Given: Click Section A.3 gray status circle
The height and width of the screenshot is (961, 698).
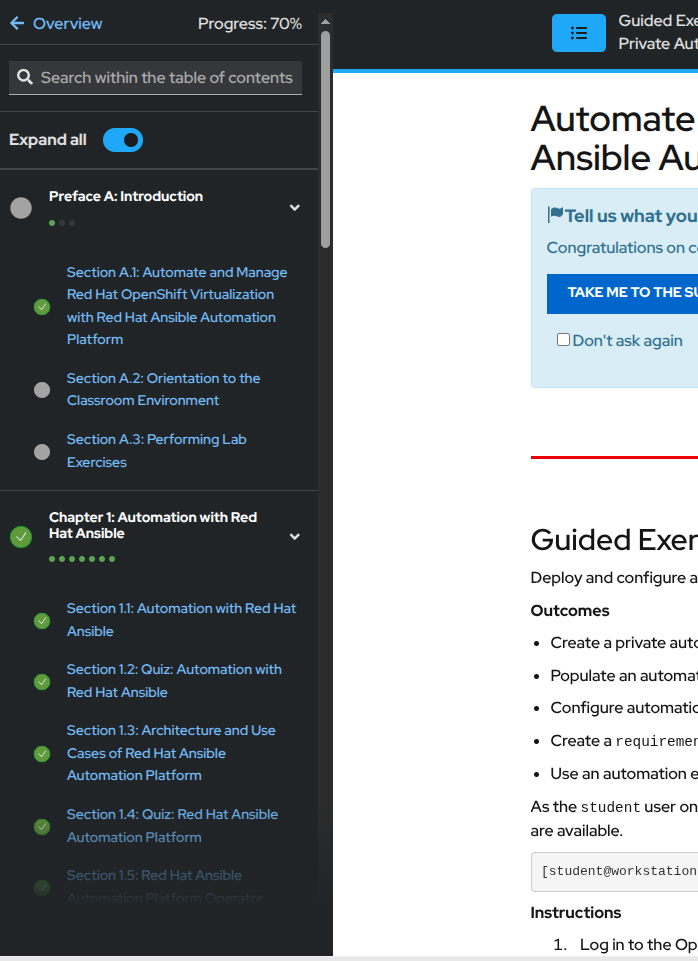Looking at the screenshot, I should point(42,451).
